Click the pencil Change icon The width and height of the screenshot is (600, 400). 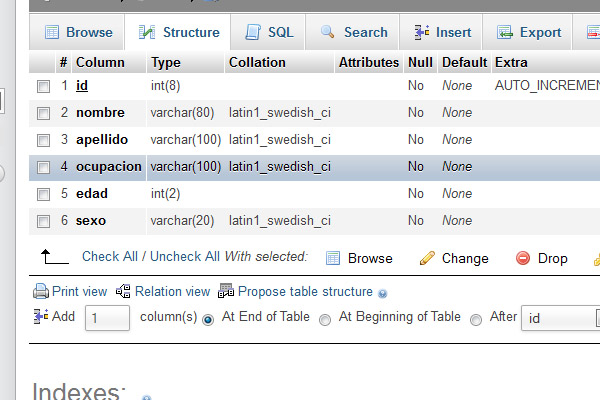(x=427, y=258)
